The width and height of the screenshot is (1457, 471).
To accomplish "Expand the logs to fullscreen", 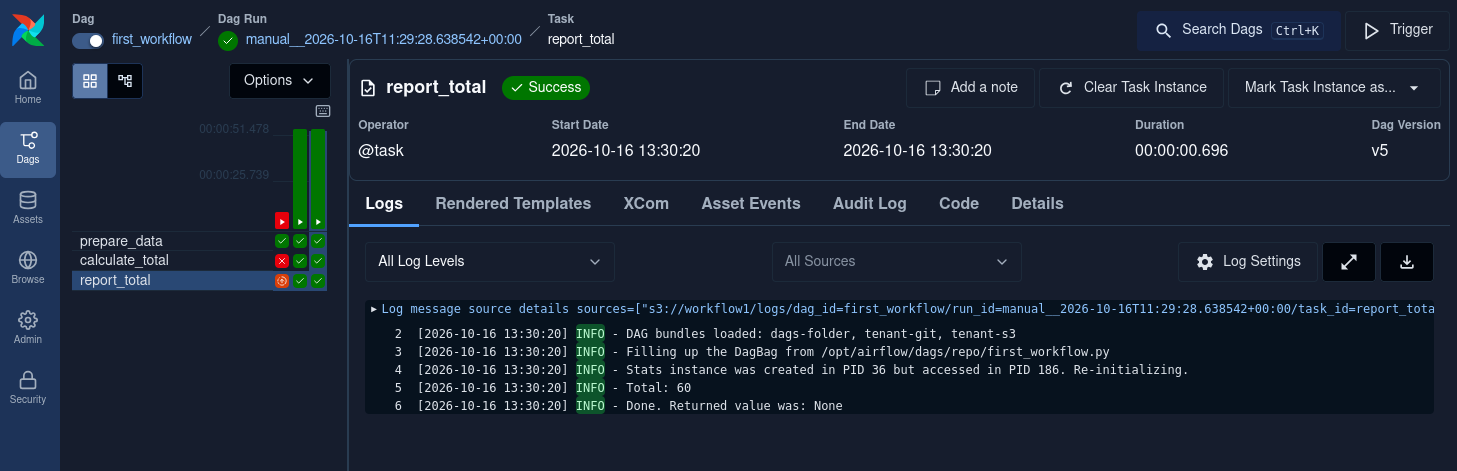I will (1349, 261).
